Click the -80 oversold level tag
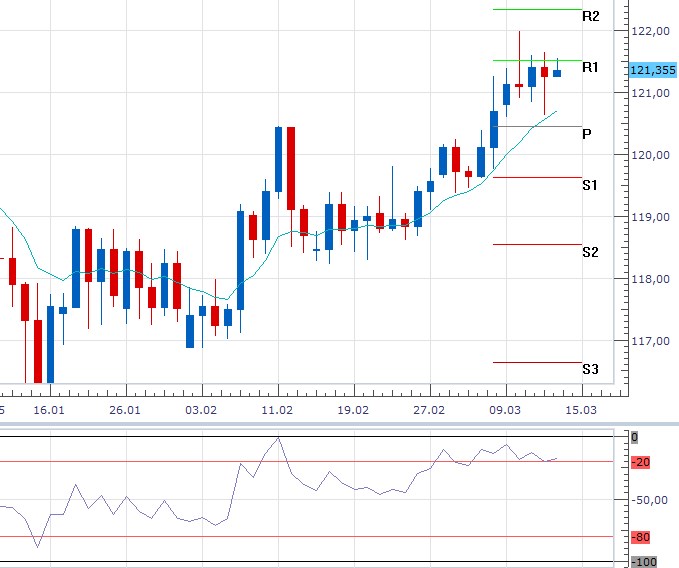 (641, 538)
